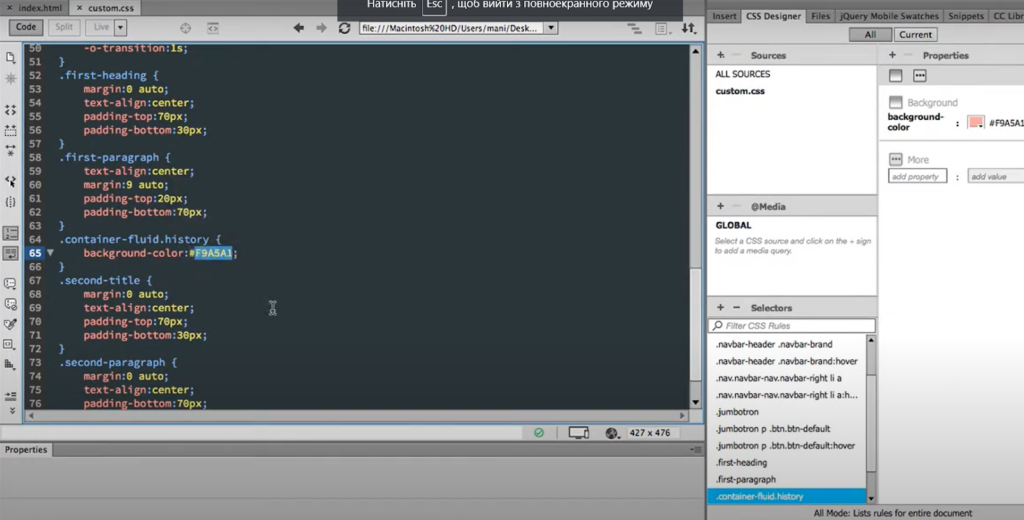Image resolution: width=1024 pixels, height=520 pixels.
Task: Click the Inspect crosshair icon in toolbar
Action: (185, 28)
